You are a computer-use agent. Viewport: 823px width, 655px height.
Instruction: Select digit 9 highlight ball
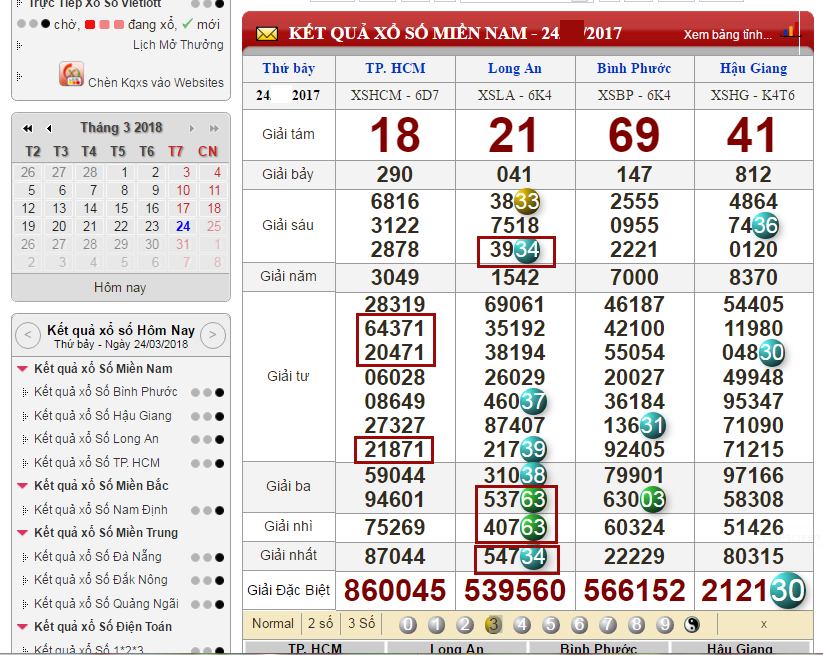point(665,625)
